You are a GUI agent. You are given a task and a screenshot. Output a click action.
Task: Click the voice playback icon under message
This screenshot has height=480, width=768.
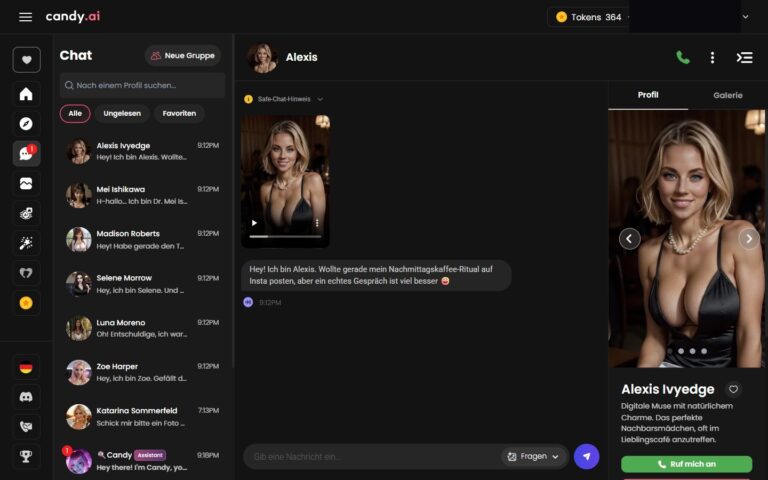pyautogui.click(x=248, y=302)
